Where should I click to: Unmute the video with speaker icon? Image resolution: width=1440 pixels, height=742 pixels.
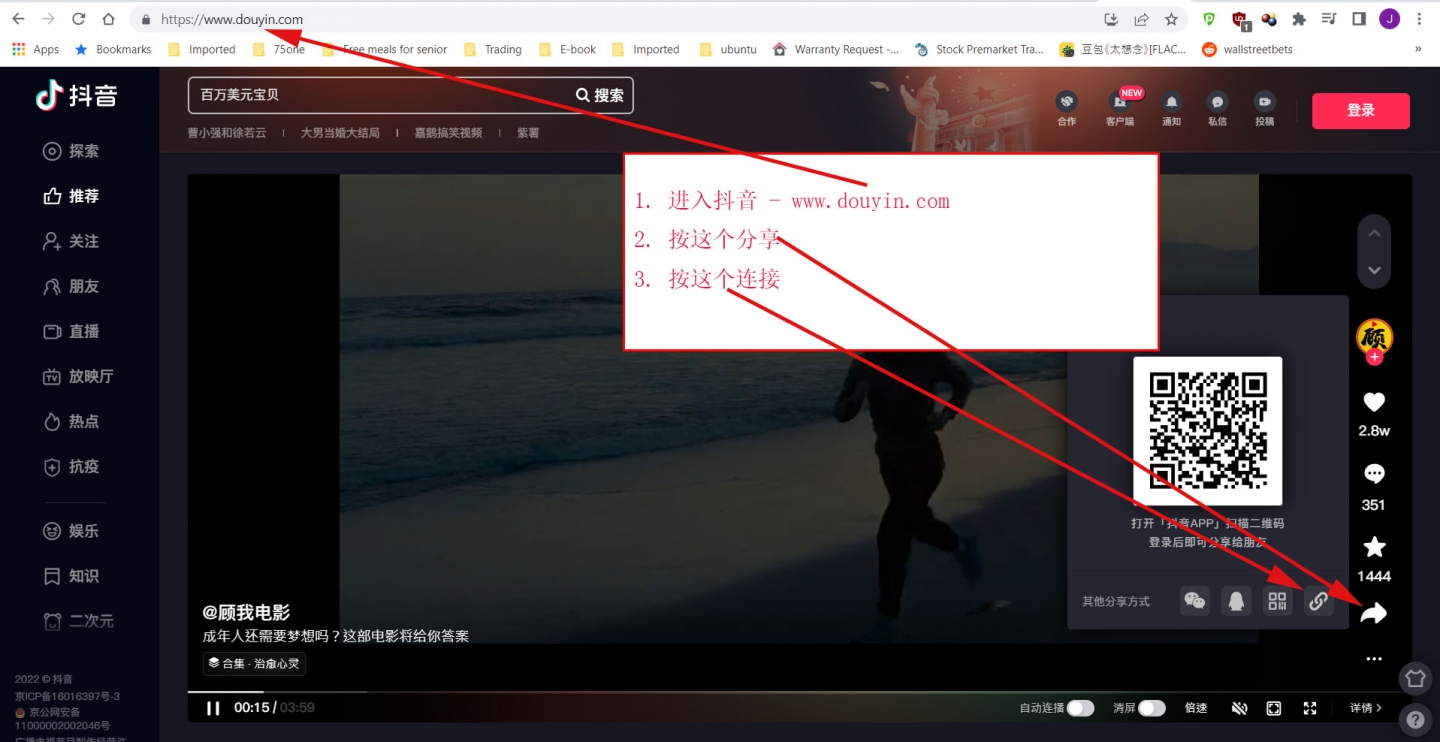coord(1239,708)
